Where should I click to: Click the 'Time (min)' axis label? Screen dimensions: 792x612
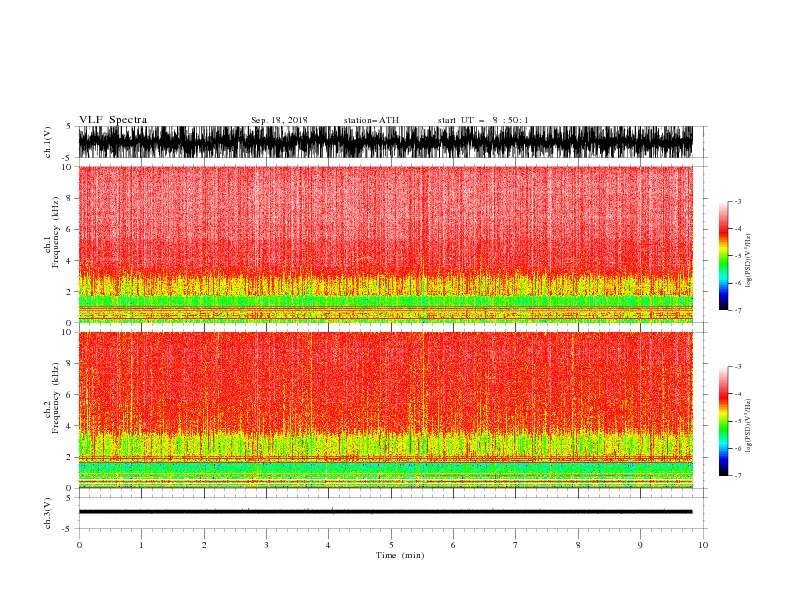tap(400, 555)
